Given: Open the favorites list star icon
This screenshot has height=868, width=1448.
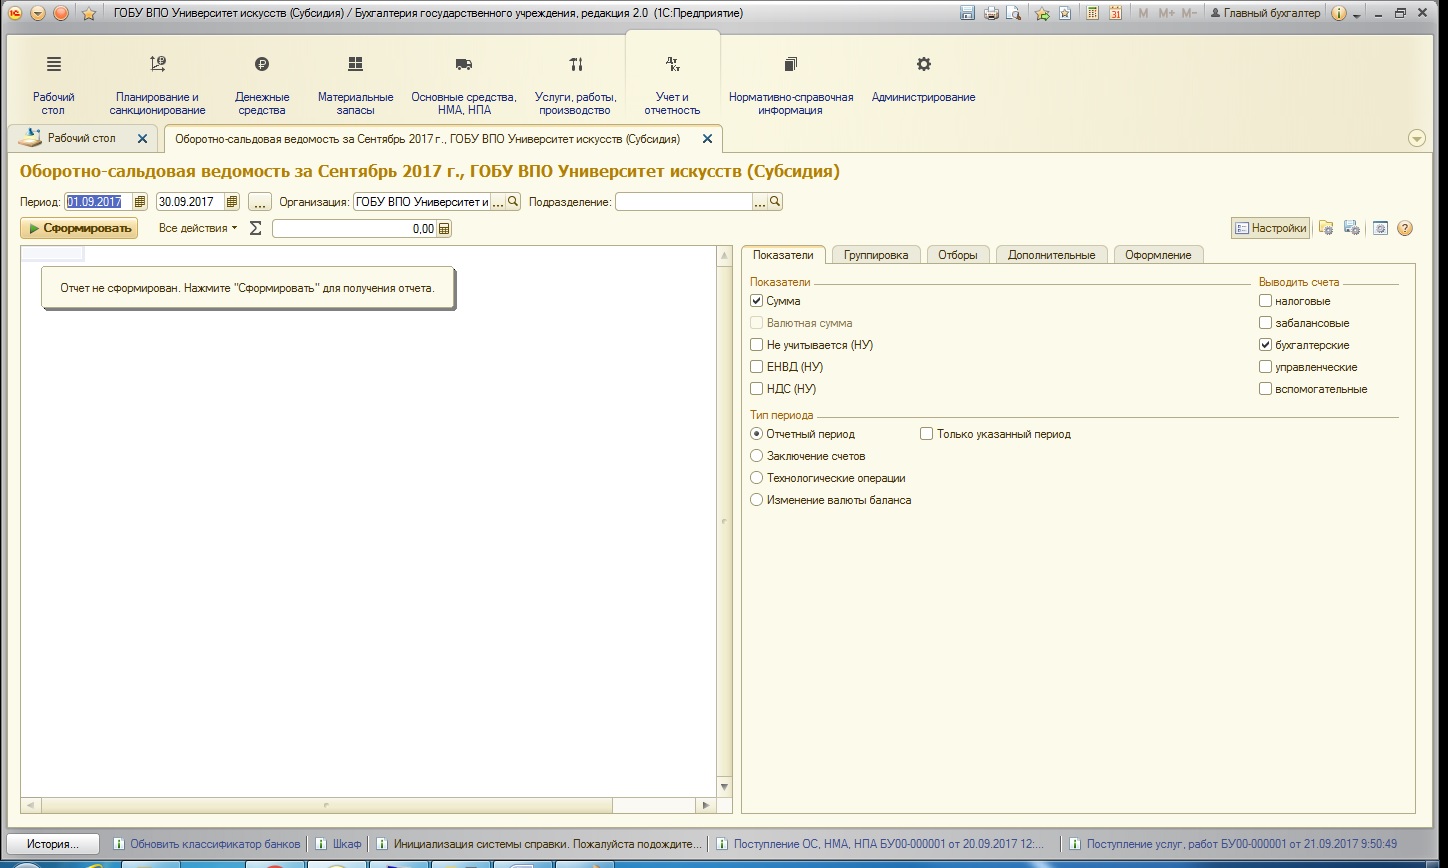Looking at the screenshot, I should click(x=1065, y=13).
